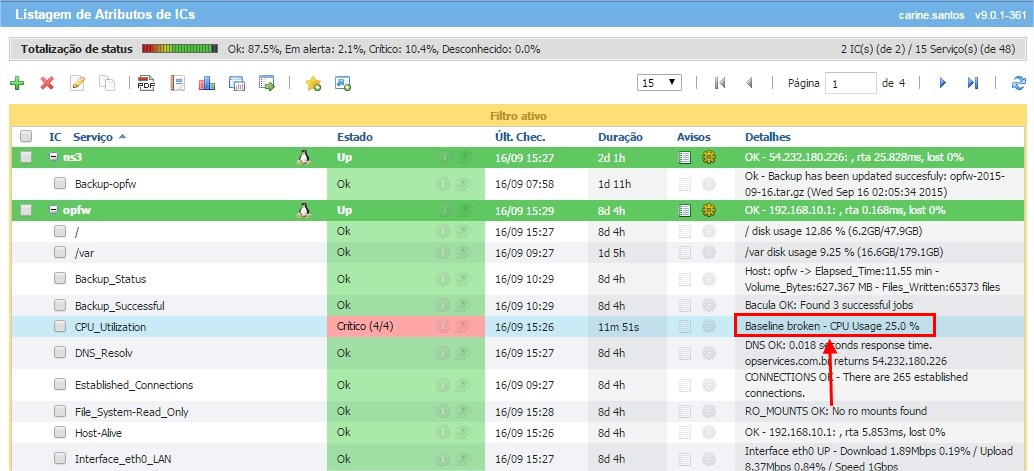Collapse the ns3 host group
Screen dimensions: 1034x471
point(53,157)
